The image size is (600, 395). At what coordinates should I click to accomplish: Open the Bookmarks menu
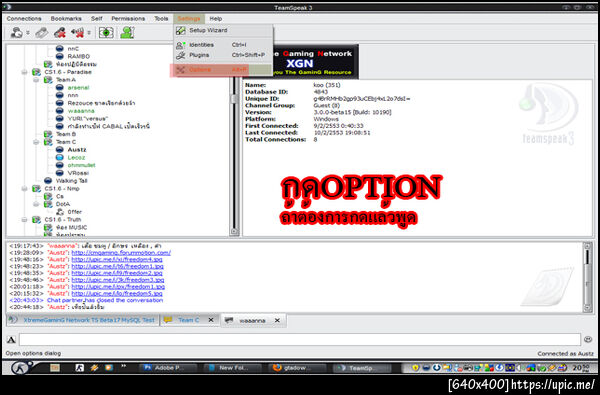[x=66, y=18]
